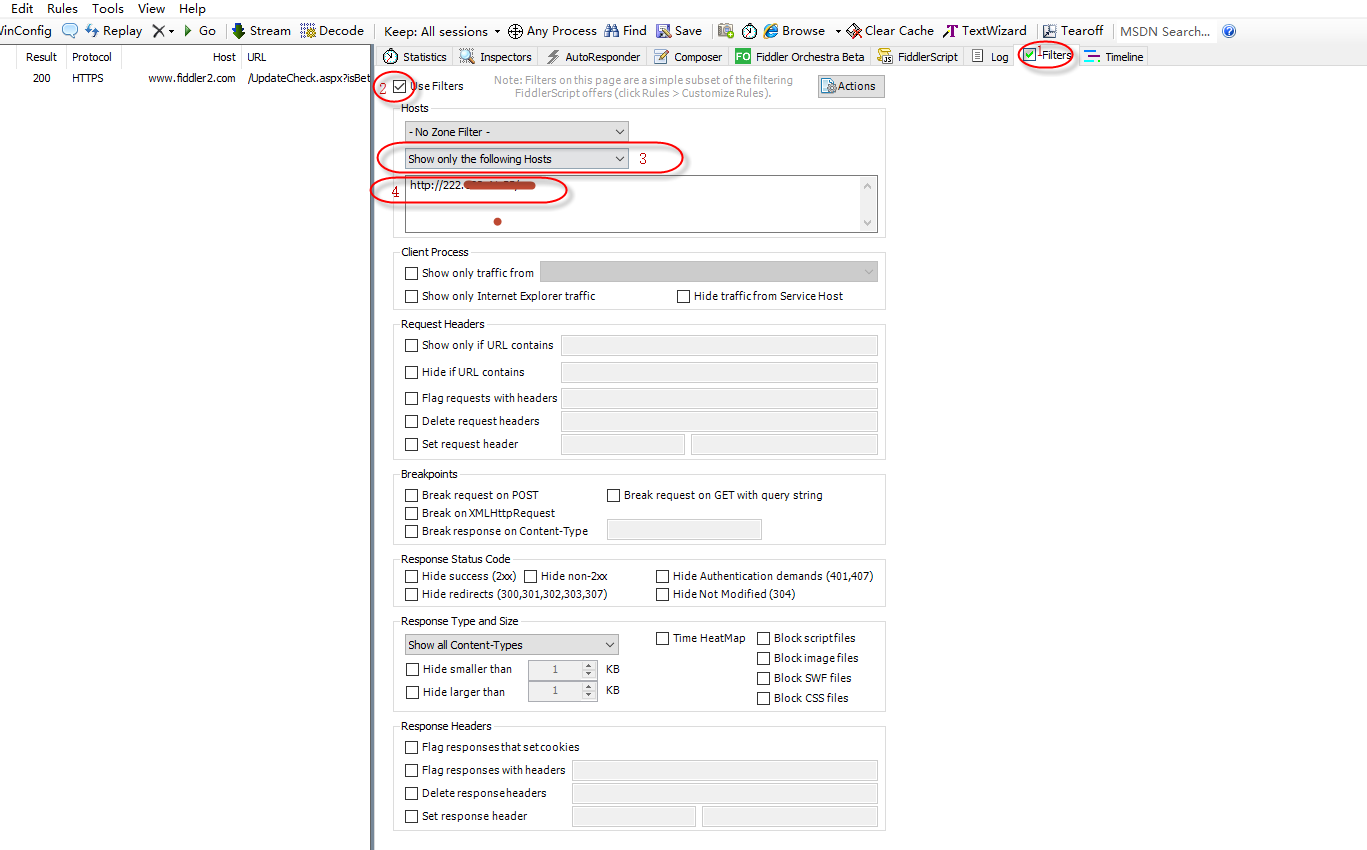Open the View menu
This screenshot has height=850, width=1367.
pyautogui.click(x=151, y=8)
